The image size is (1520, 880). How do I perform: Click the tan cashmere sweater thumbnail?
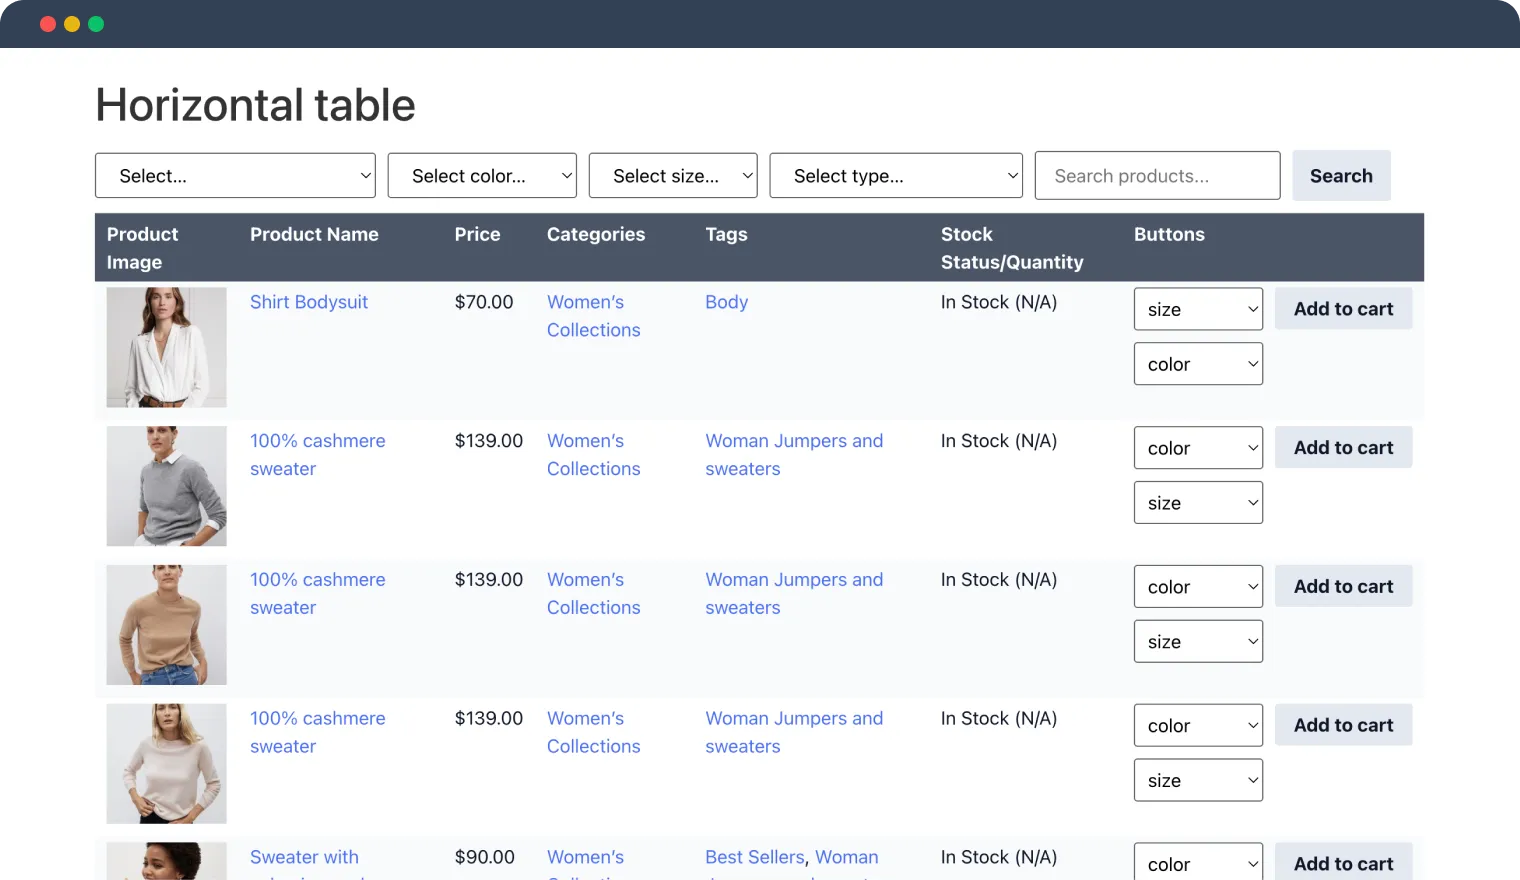[x=167, y=625]
